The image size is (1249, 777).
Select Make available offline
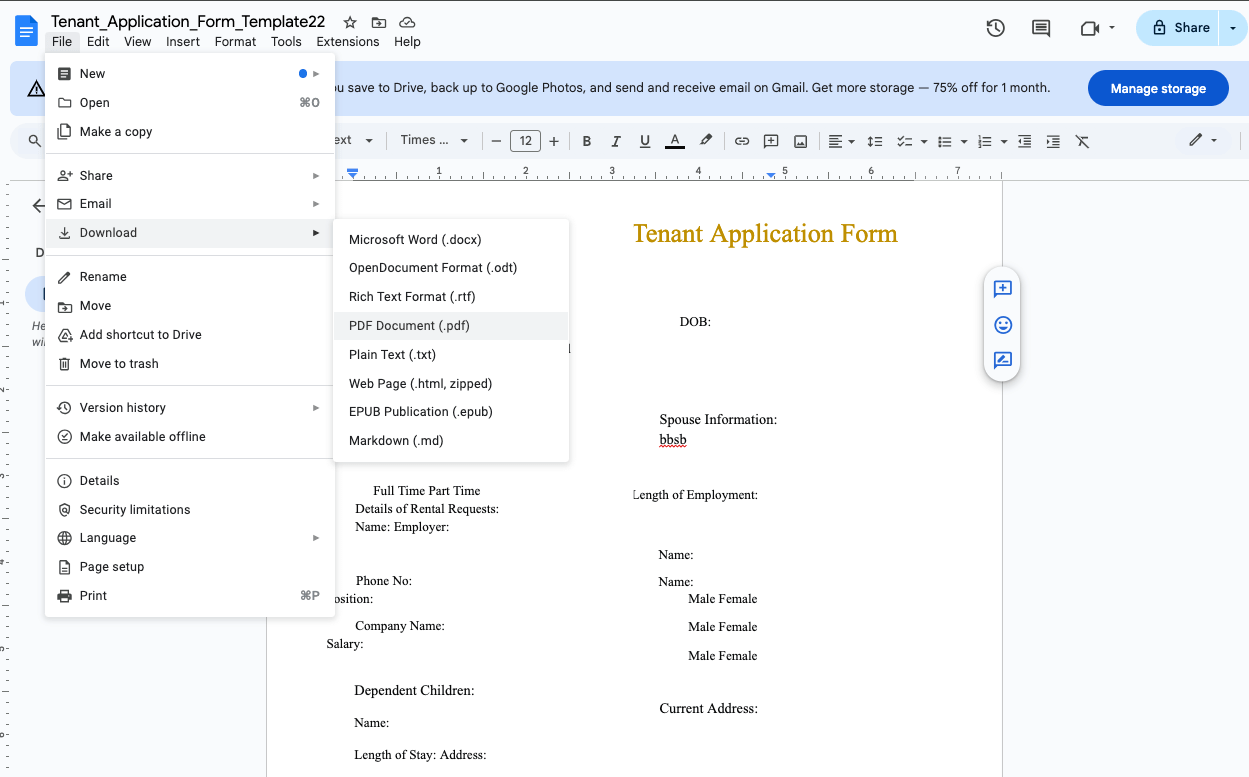point(190,437)
